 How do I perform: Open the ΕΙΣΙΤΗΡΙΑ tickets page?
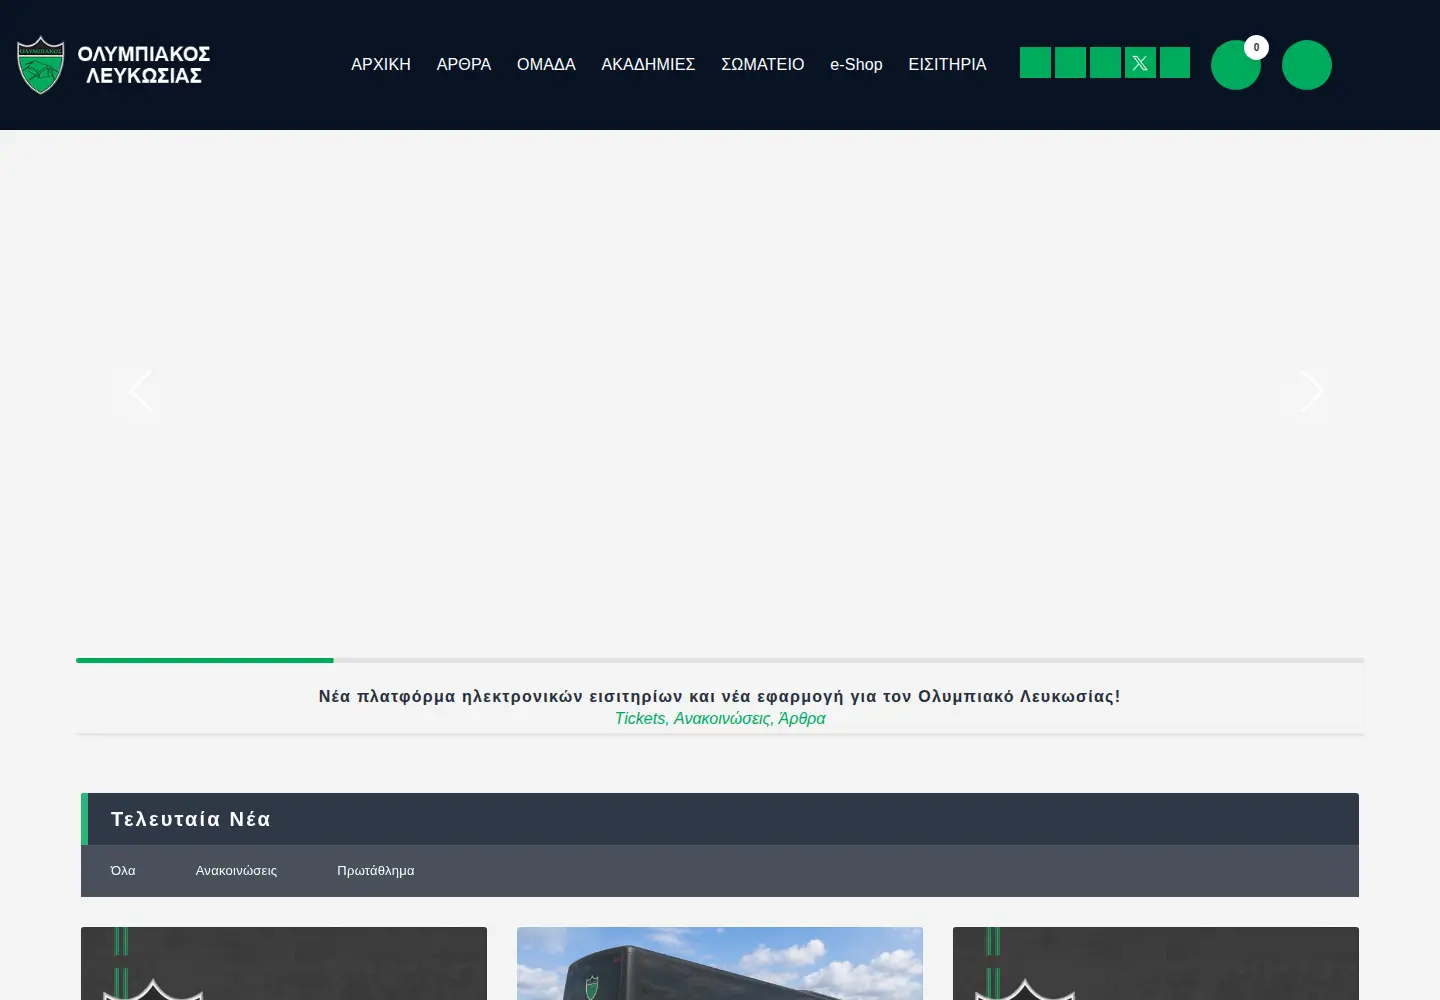coord(947,64)
